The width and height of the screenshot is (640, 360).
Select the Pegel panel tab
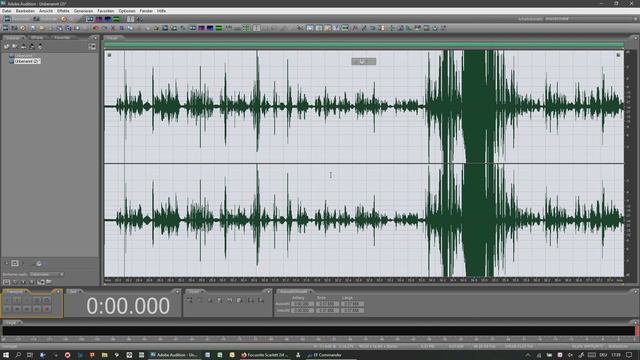coord(11,322)
